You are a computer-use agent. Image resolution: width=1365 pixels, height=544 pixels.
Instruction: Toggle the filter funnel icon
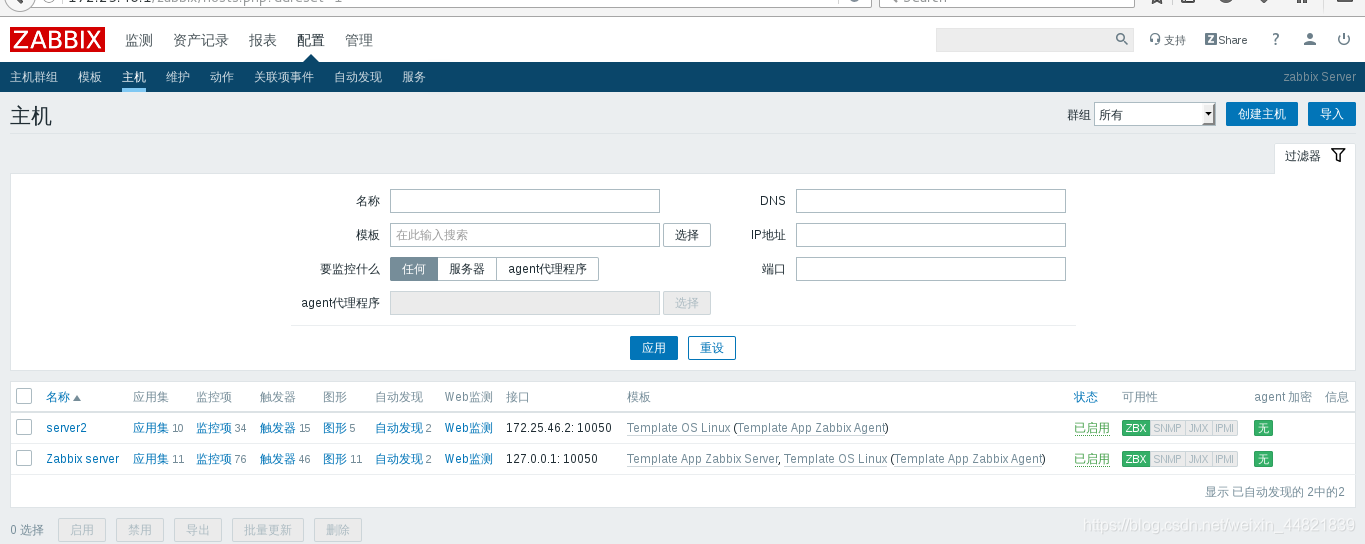1338,156
